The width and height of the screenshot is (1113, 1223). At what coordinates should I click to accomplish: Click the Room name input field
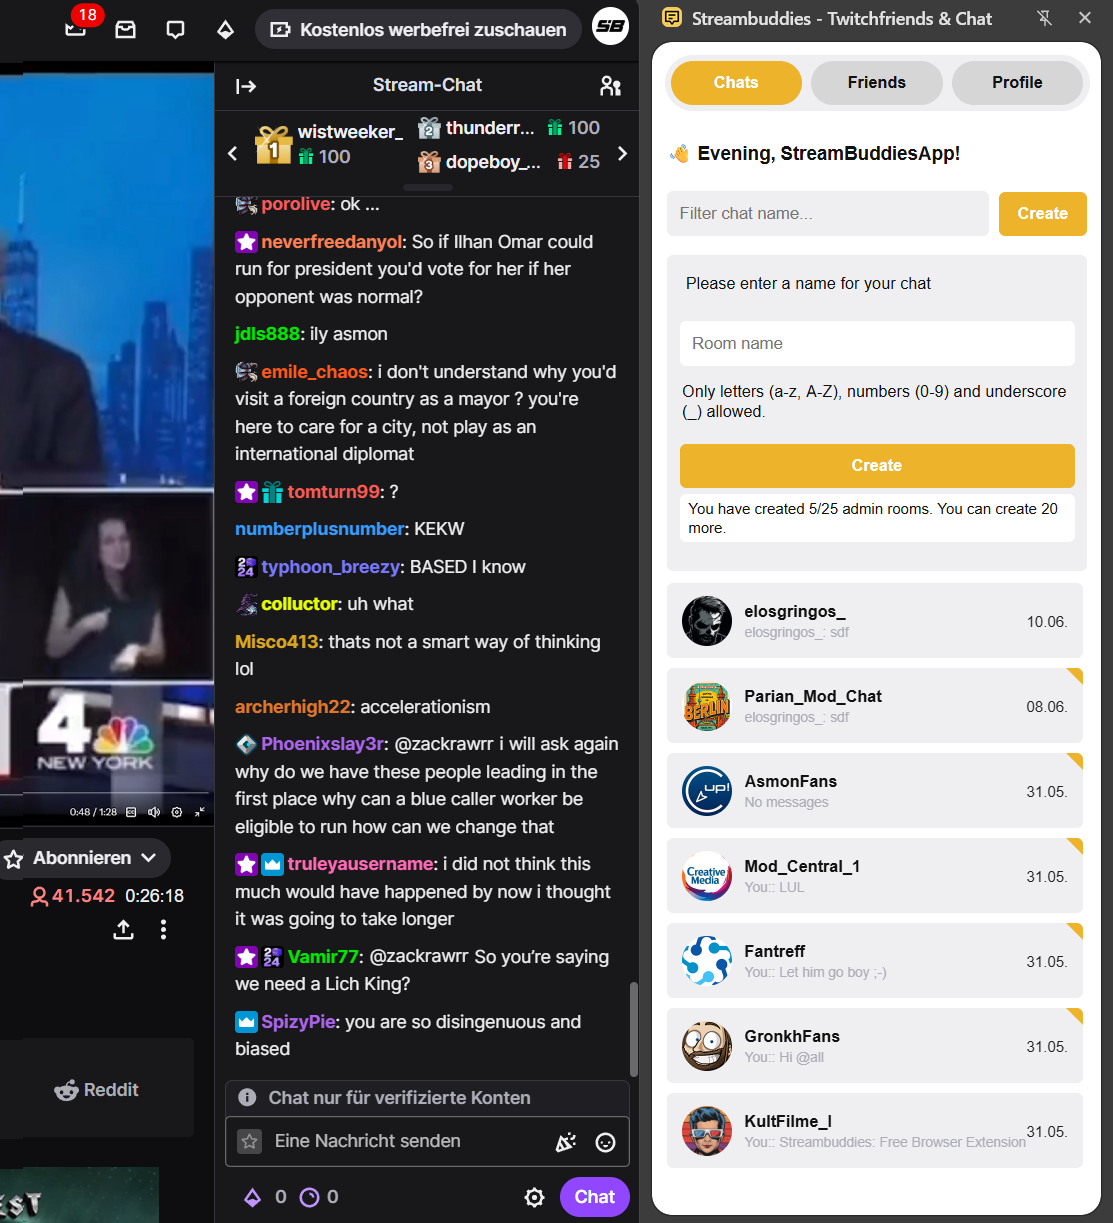[x=877, y=344]
